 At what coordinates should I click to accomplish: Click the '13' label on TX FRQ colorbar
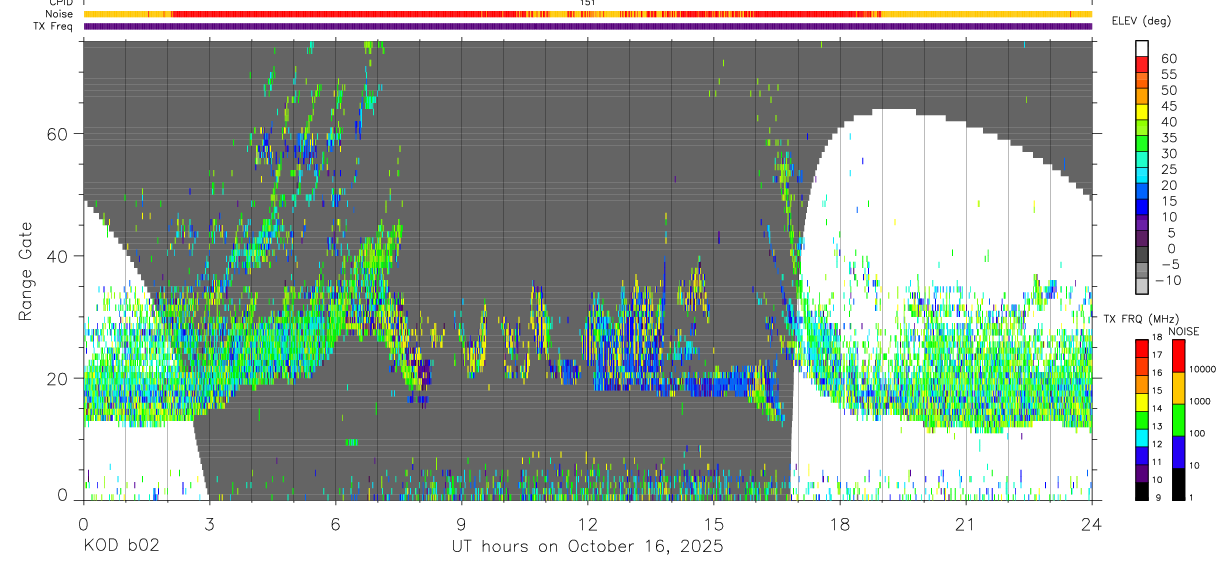tap(1157, 426)
